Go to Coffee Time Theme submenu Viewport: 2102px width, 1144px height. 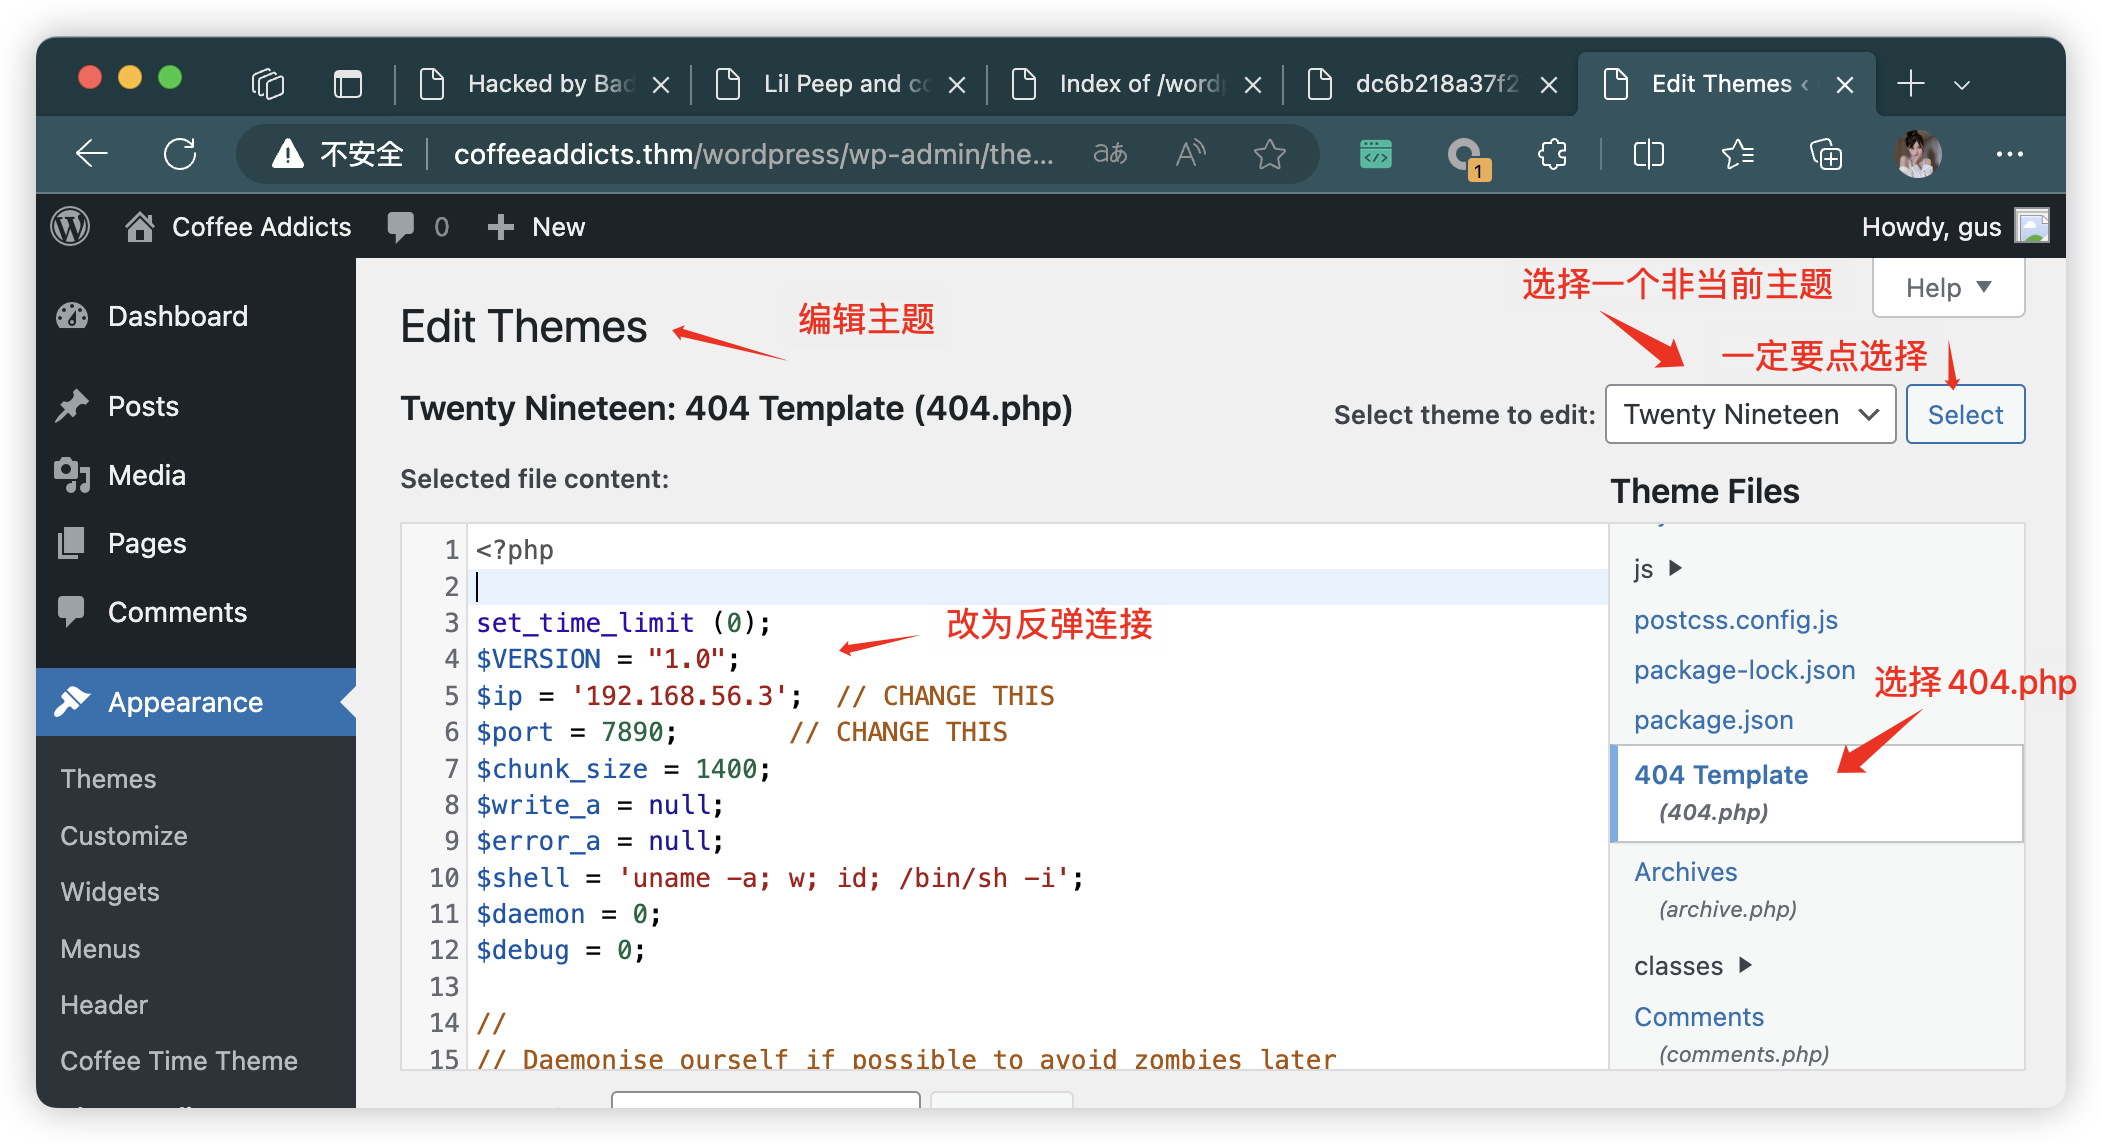tap(179, 1061)
